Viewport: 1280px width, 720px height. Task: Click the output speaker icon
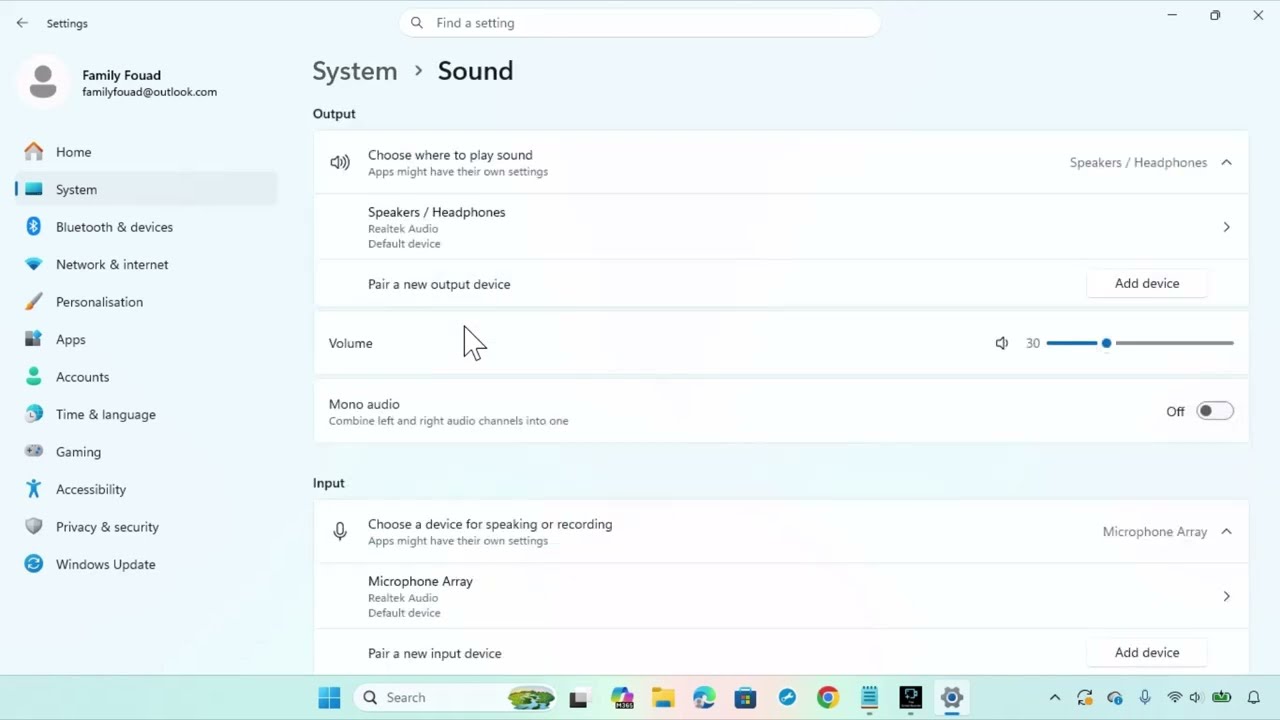340,162
